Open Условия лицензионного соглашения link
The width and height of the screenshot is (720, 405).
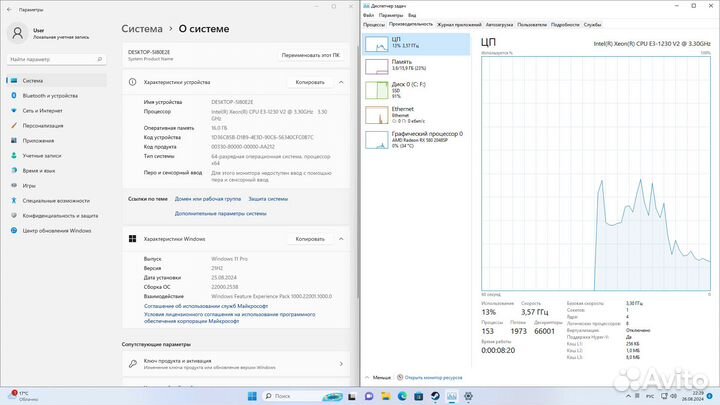tap(230, 318)
